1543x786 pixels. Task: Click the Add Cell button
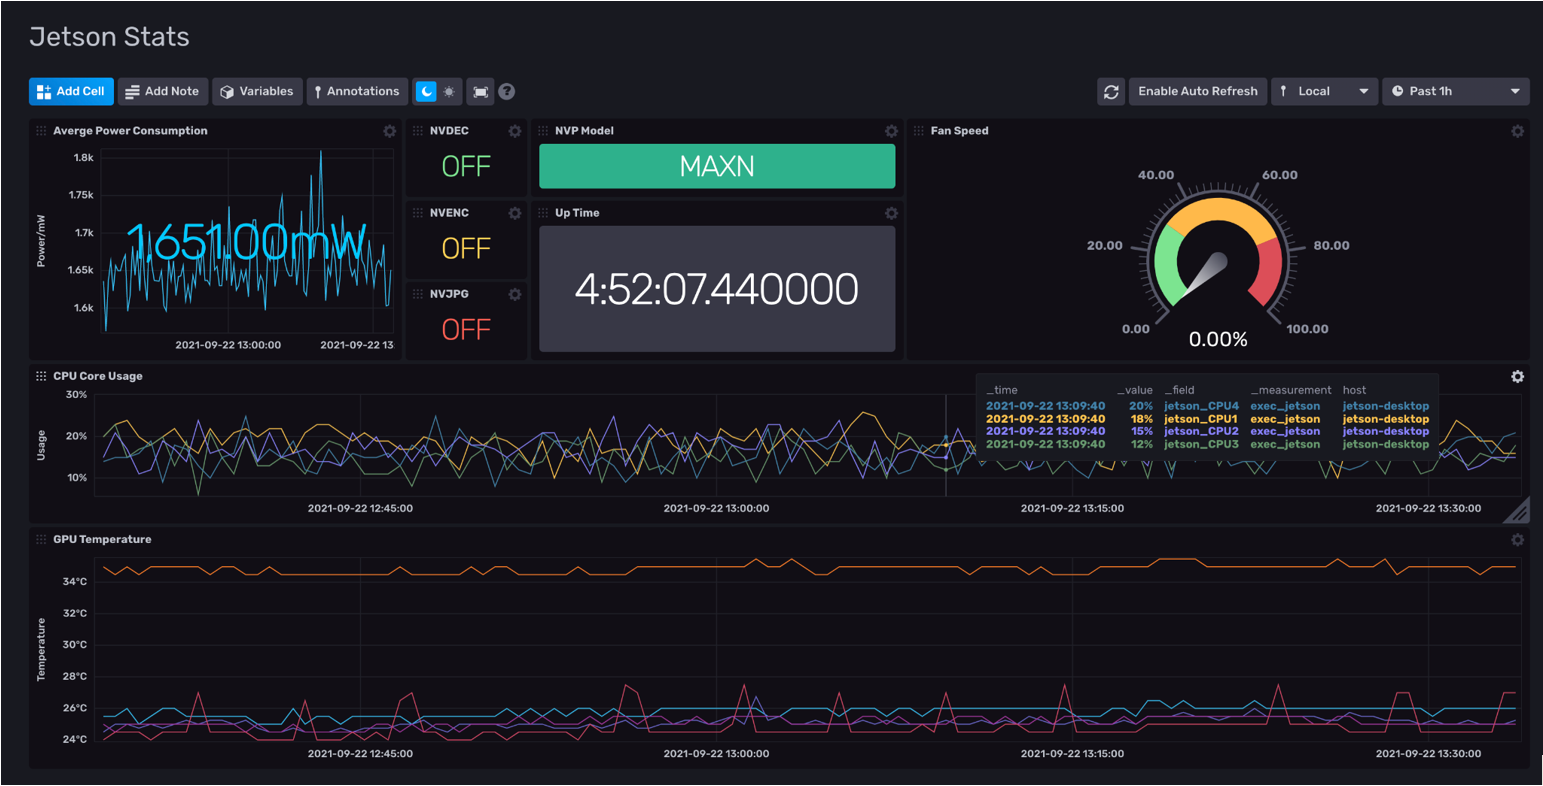click(71, 91)
